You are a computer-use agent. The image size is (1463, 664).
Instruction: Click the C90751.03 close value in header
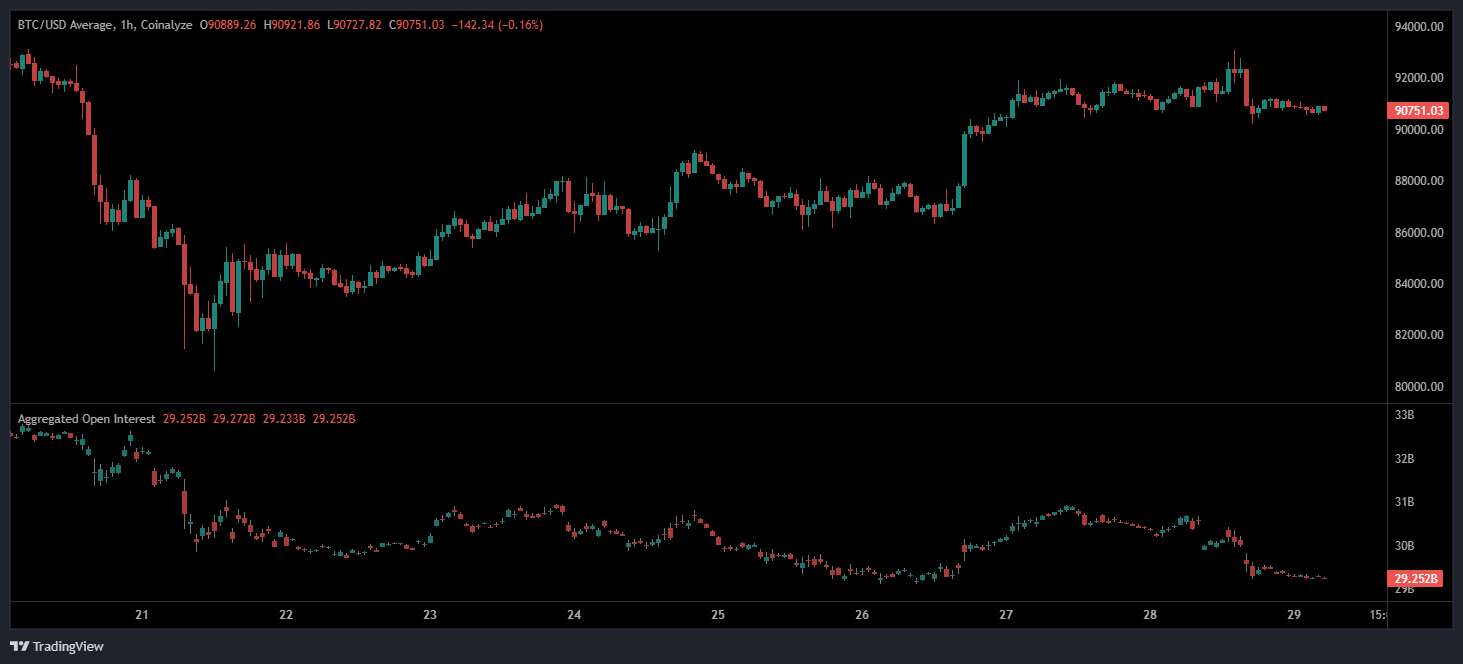pyautogui.click(x=418, y=25)
